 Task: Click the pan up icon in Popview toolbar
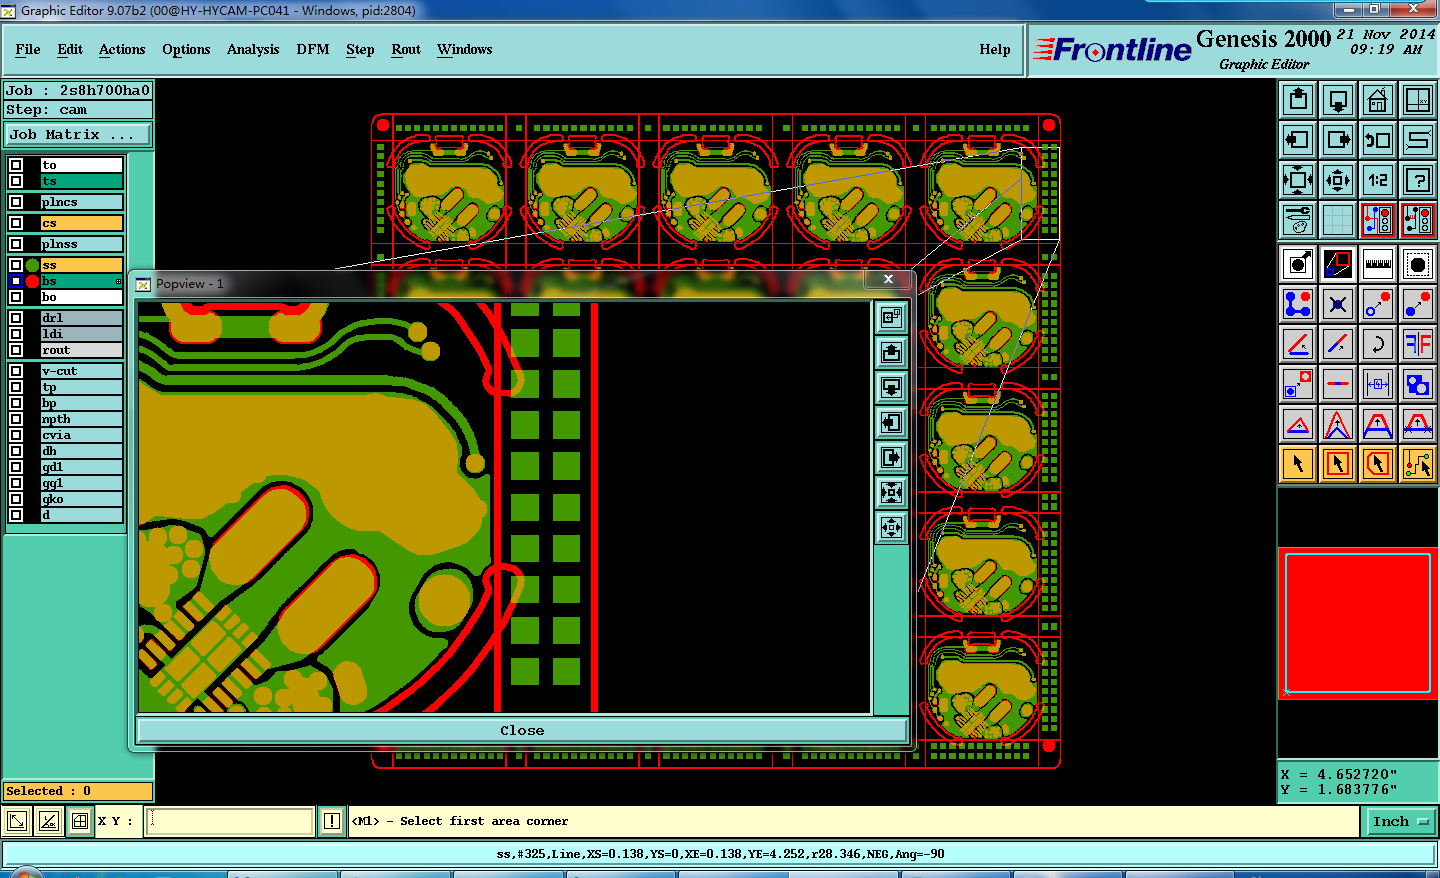(x=891, y=352)
